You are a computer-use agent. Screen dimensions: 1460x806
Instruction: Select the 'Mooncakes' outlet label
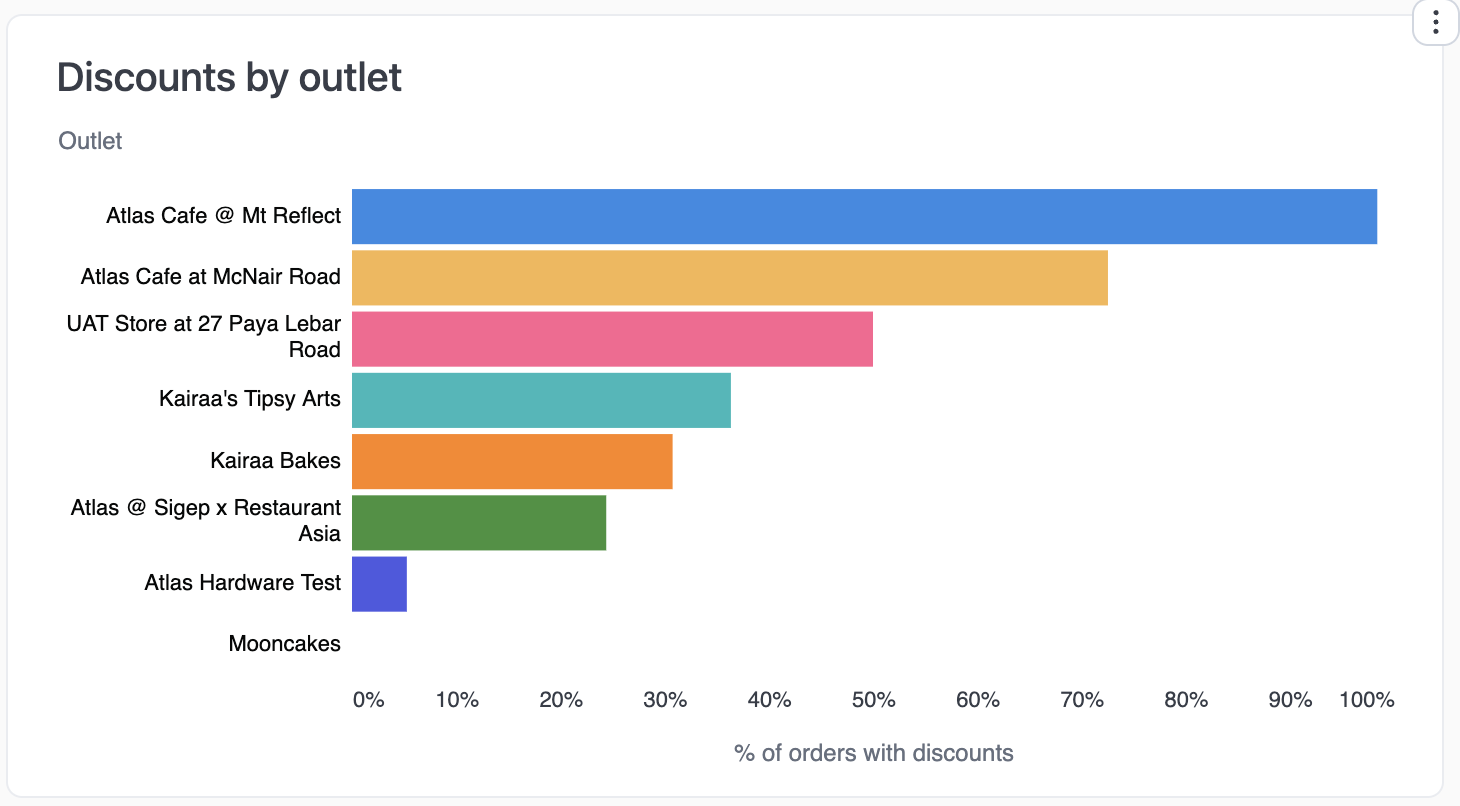pos(284,644)
